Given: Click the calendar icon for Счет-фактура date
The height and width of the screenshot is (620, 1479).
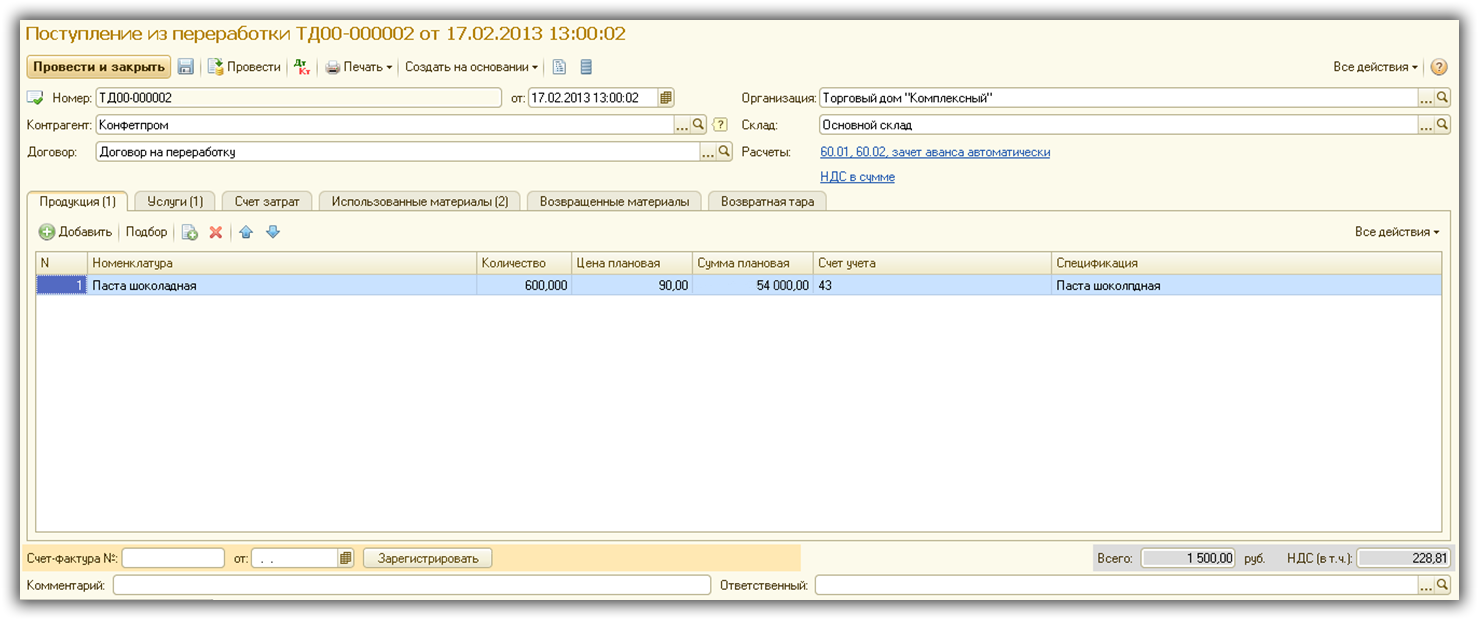Looking at the screenshot, I should tap(346, 558).
